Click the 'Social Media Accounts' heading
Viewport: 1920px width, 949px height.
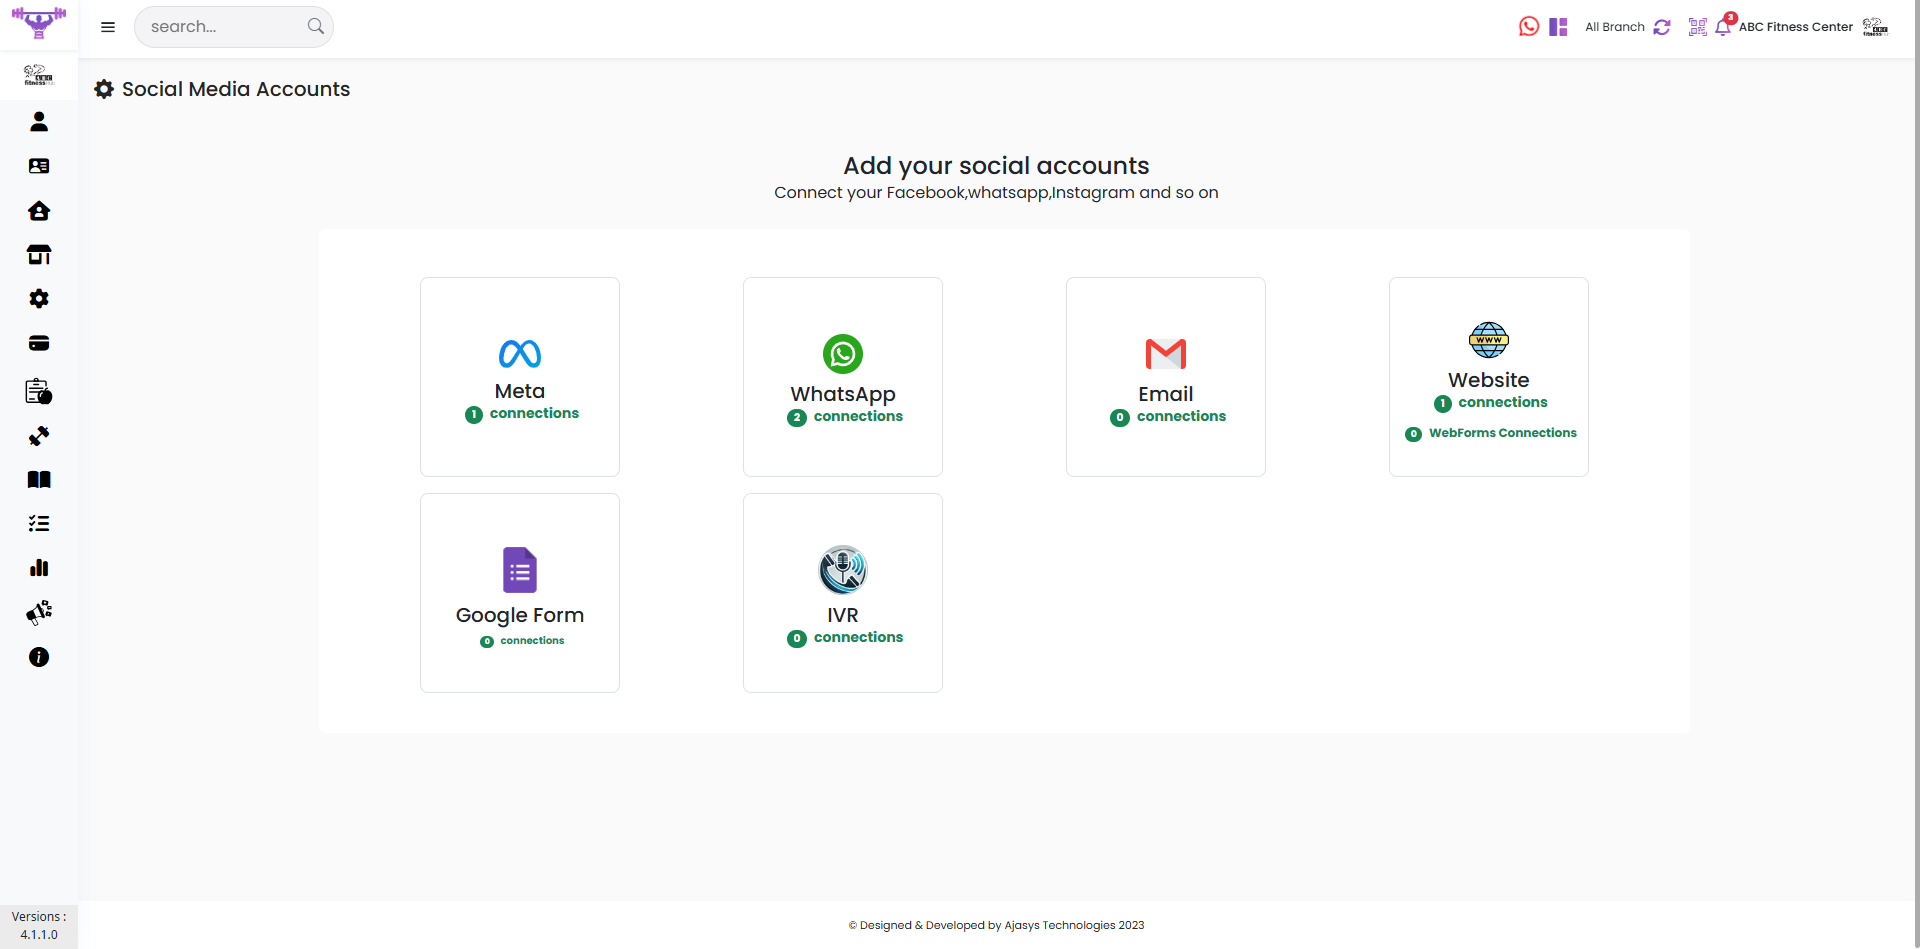tap(236, 89)
